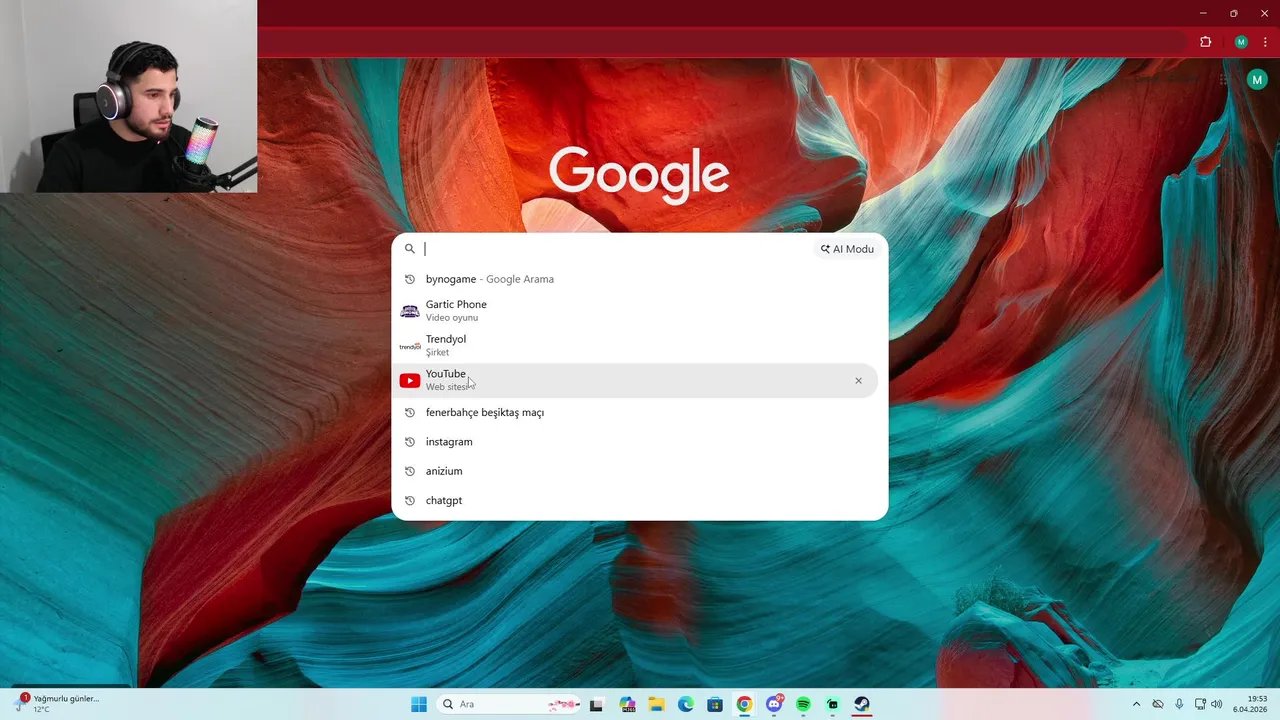The width and height of the screenshot is (1280, 720).
Task: Open Microsoft Store from the taskbar
Action: click(715, 704)
